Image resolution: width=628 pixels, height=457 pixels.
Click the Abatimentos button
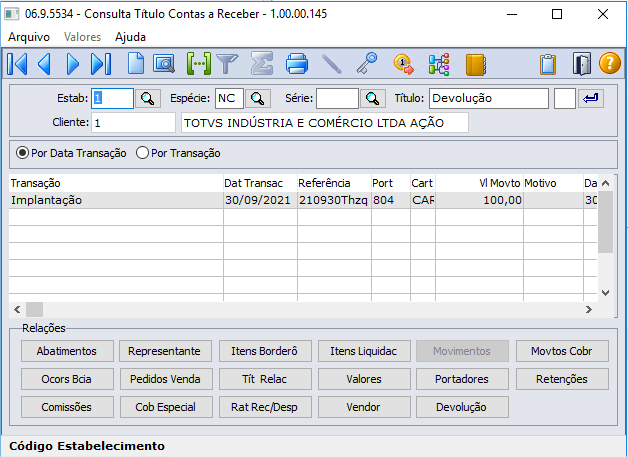[x=67, y=351]
